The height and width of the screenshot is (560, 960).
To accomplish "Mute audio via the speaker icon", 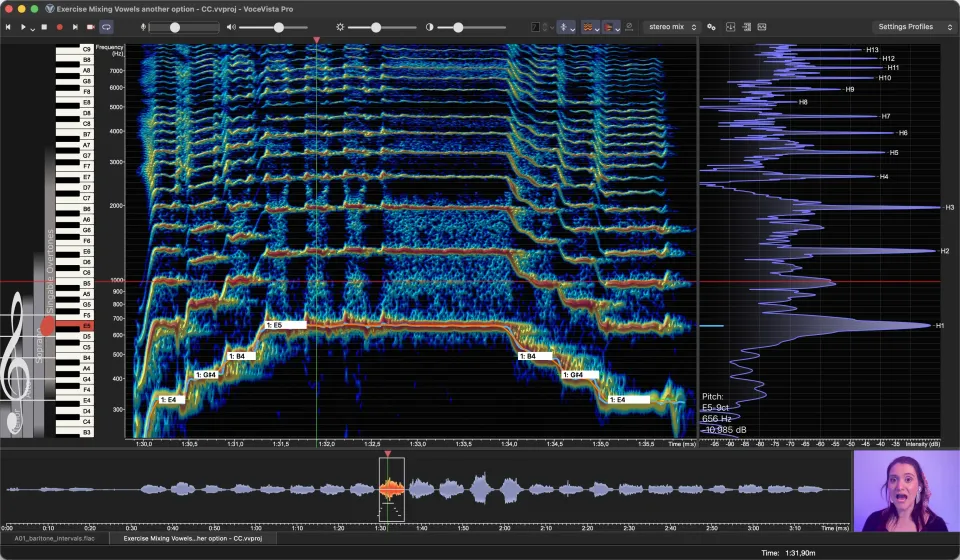I will pos(231,27).
